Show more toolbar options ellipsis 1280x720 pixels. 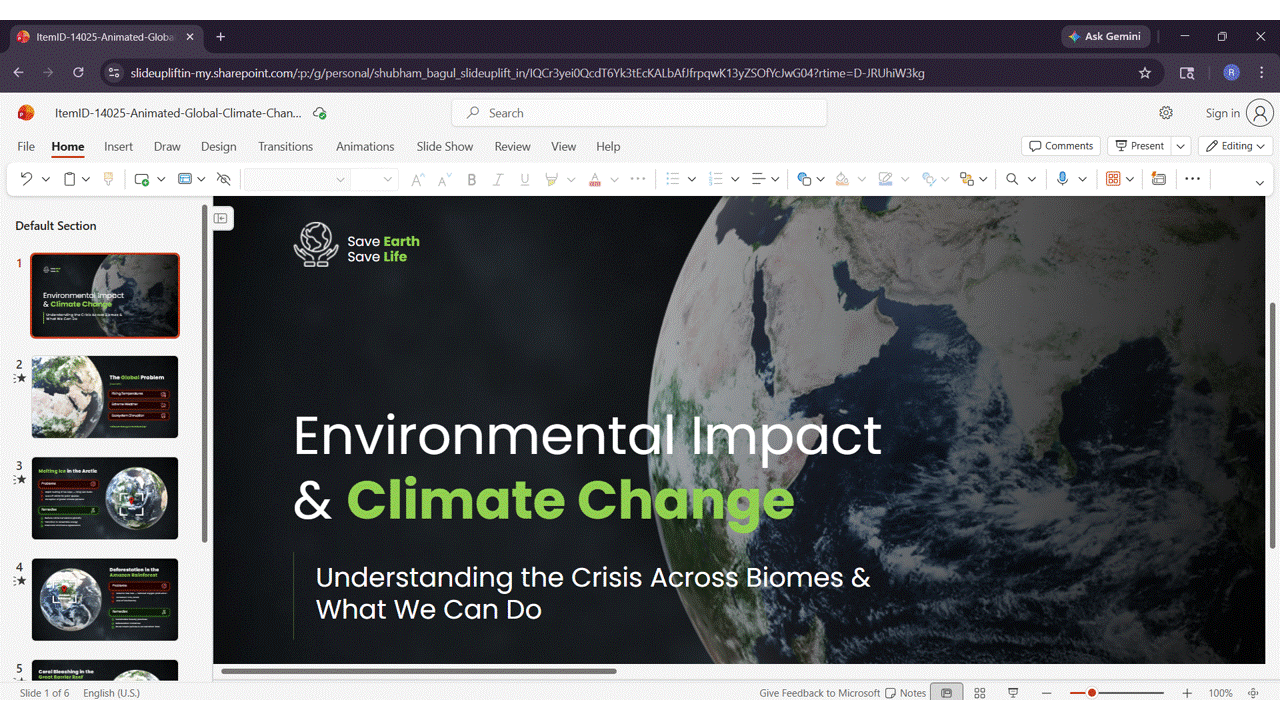coord(1192,179)
